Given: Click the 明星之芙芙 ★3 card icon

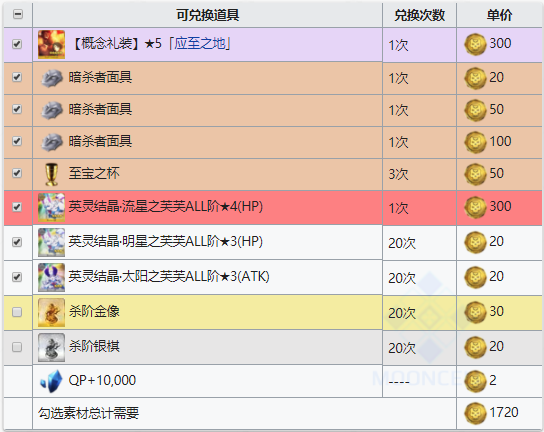Looking at the screenshot, I should [x=51, y=242].
